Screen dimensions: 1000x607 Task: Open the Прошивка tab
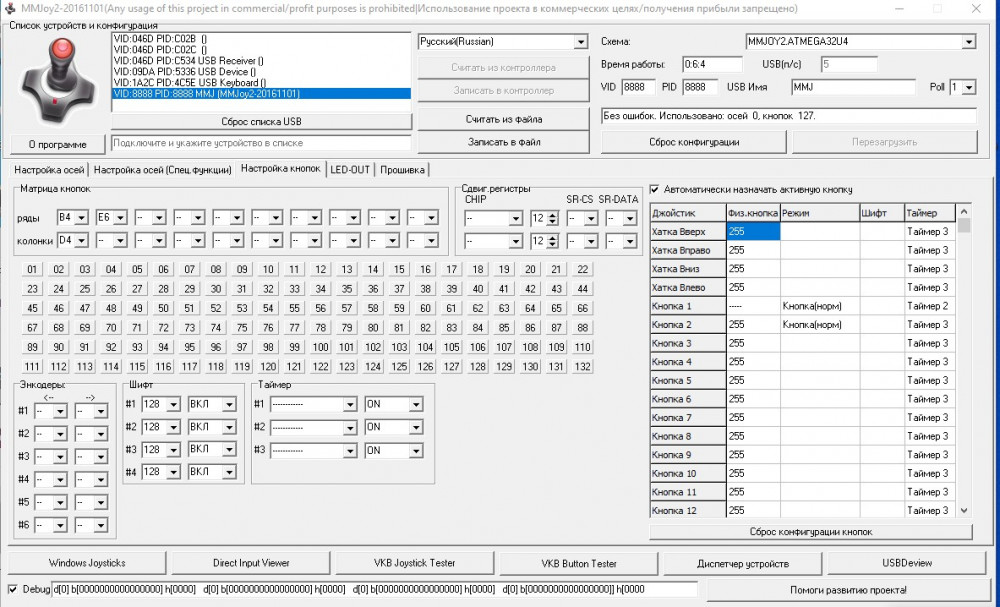402,170
